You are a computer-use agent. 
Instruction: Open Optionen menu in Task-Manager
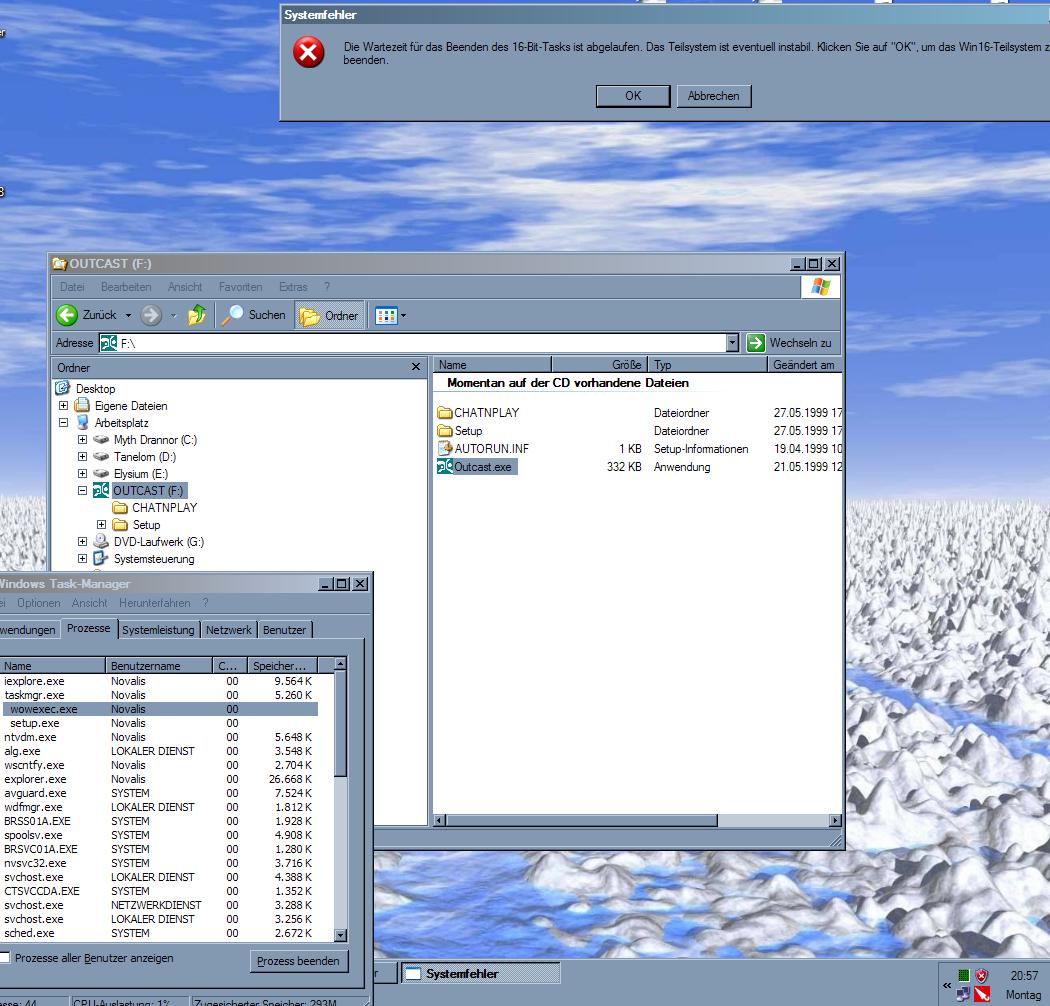coord(39,603)
